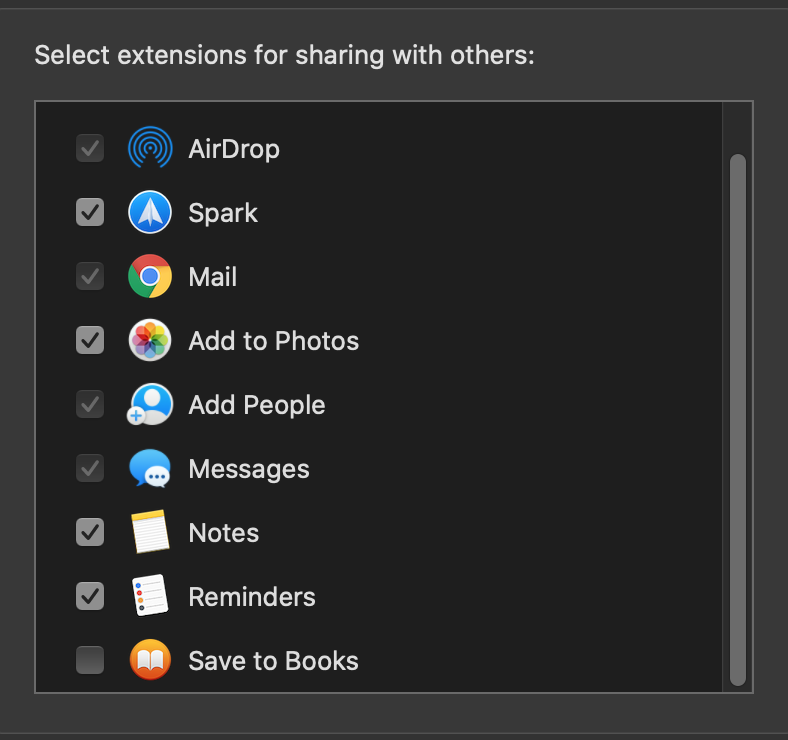
Task: Enable the Save to Books checkbox
Action: pos(90,660)
